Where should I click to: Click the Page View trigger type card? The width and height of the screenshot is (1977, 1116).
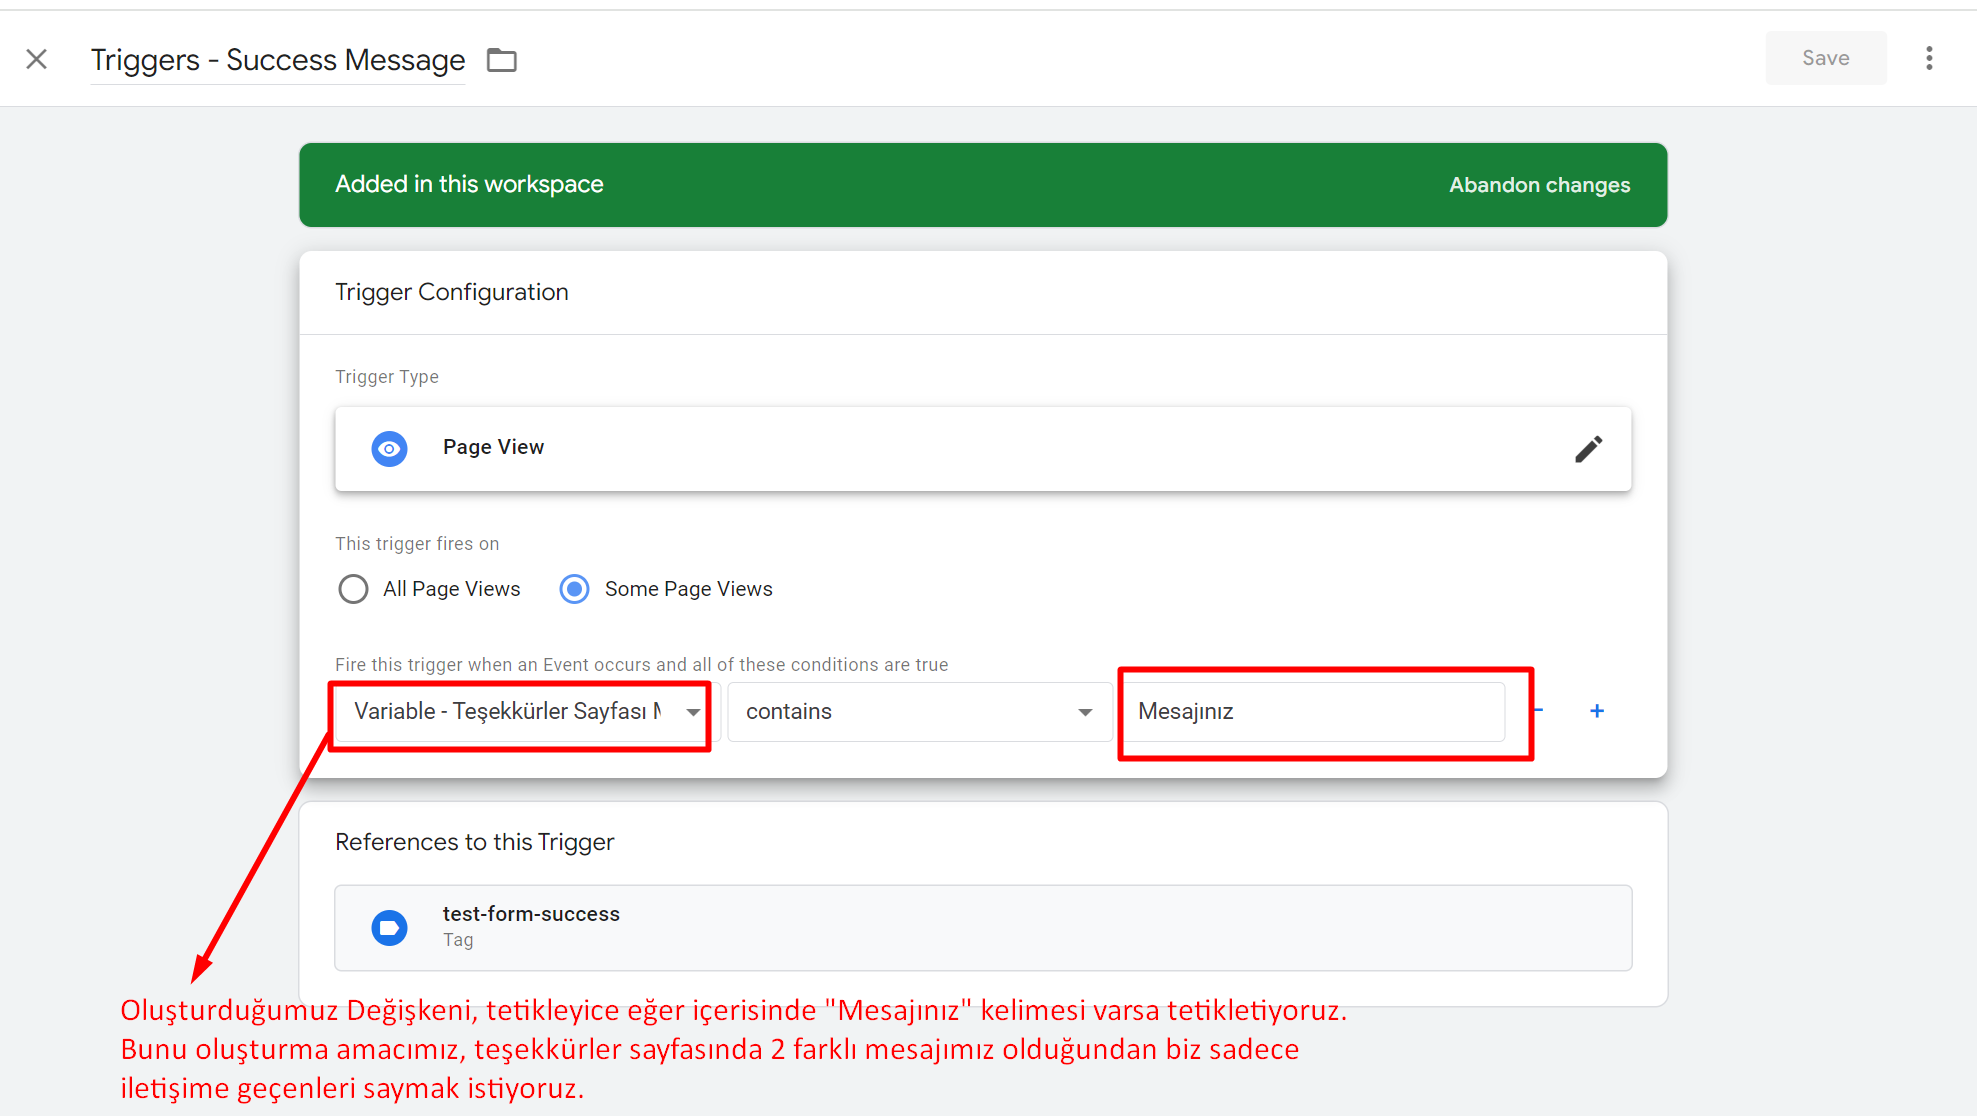983,449
